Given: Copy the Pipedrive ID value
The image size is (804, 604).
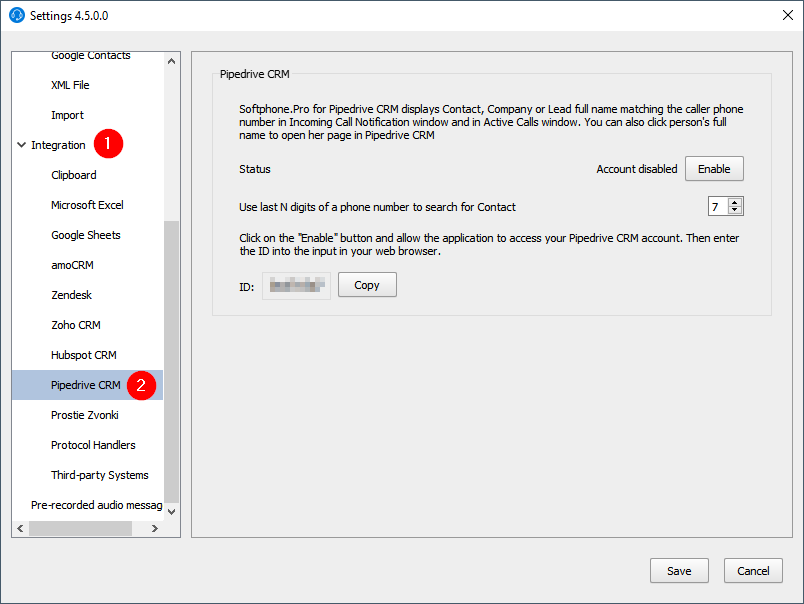Looking at the screenshot, I should (366, 284).
